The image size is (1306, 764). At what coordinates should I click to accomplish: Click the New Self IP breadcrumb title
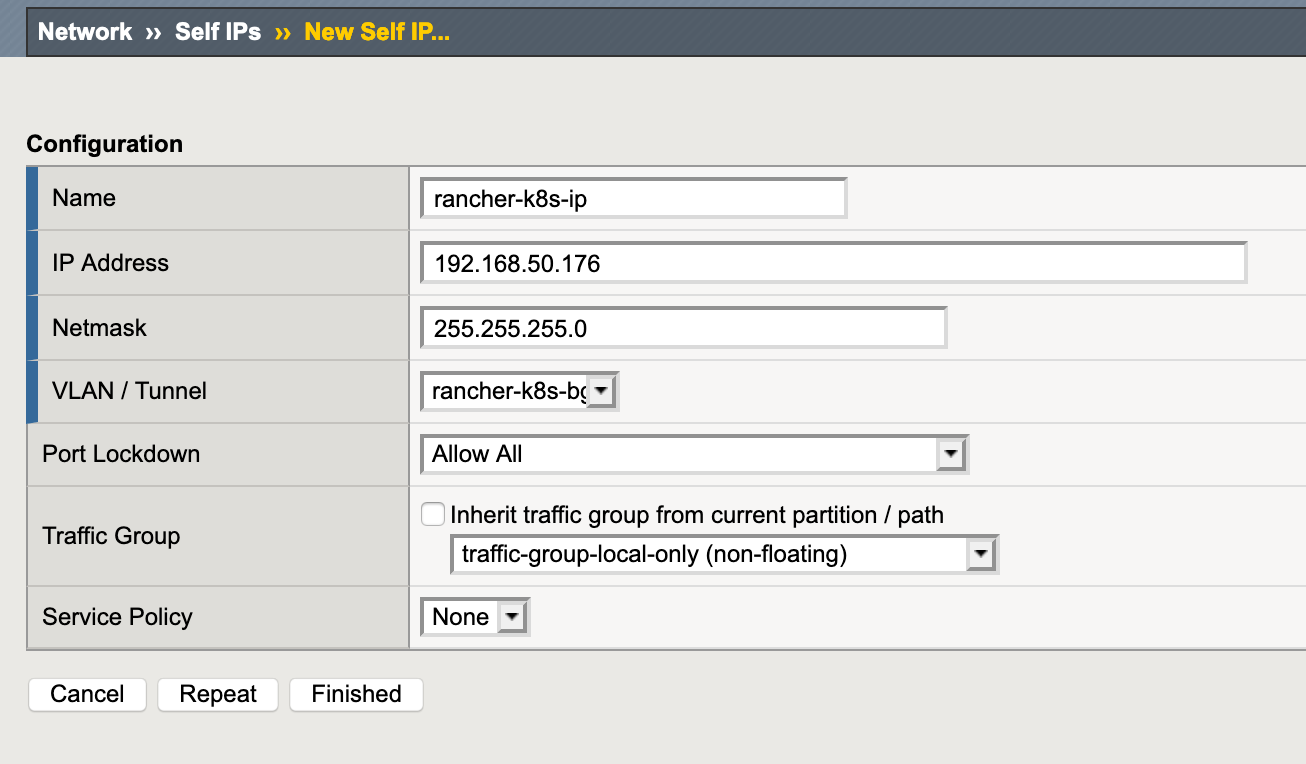[x=377, y=32]
